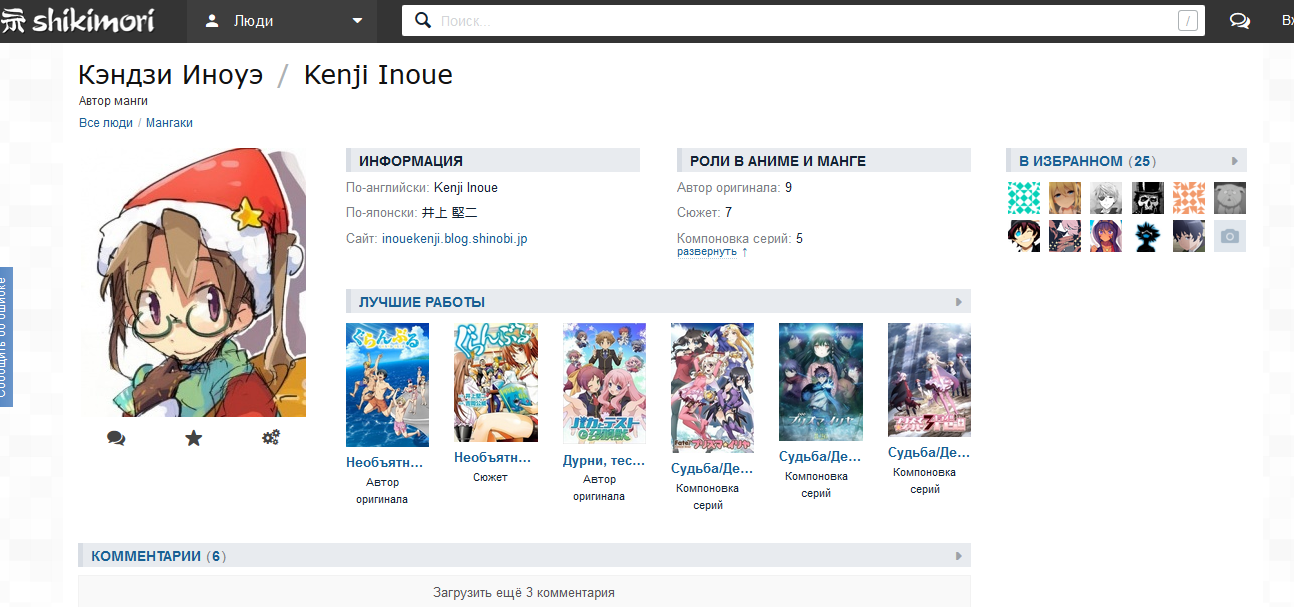Open the black skull hat avatar

1148,198
